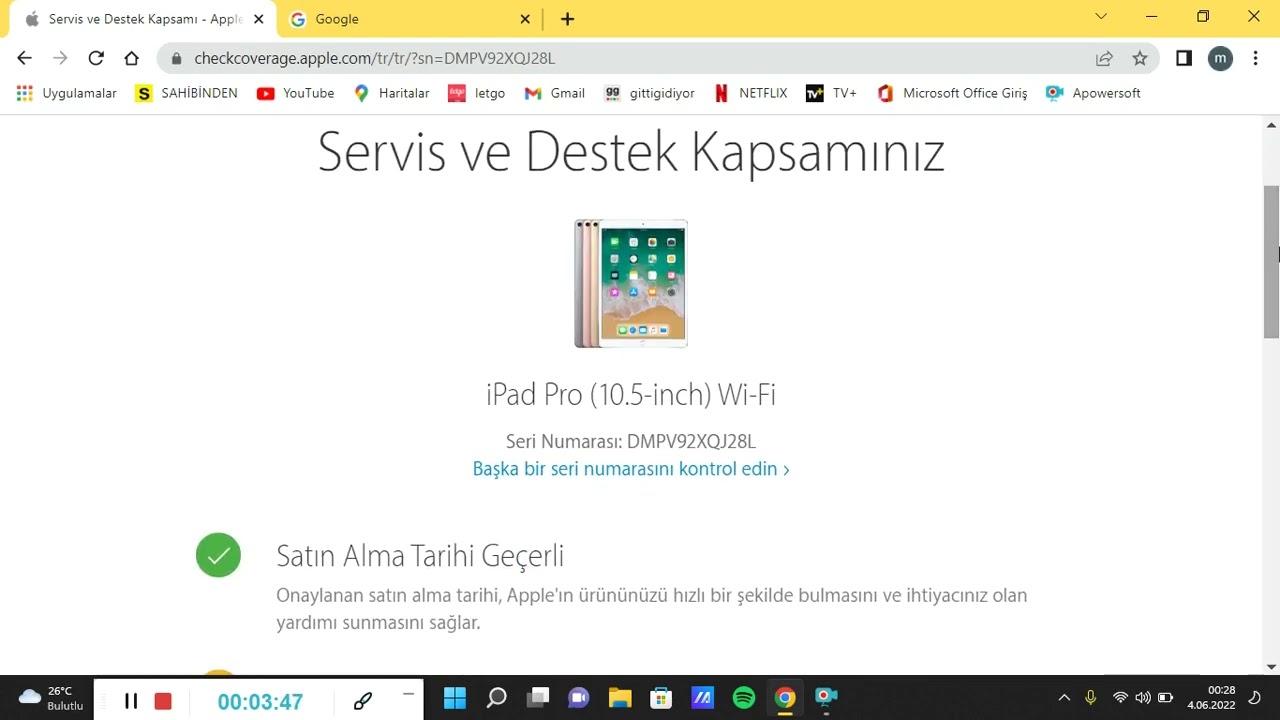Open File Explorer from taskbar
The width and height of the screenshot is (1280, 720).
(620, 697)
